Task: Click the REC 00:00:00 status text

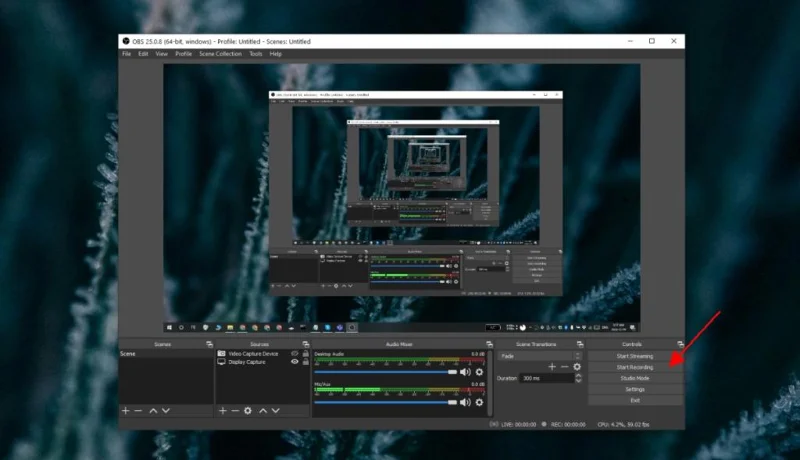Action: pos(568,424)
